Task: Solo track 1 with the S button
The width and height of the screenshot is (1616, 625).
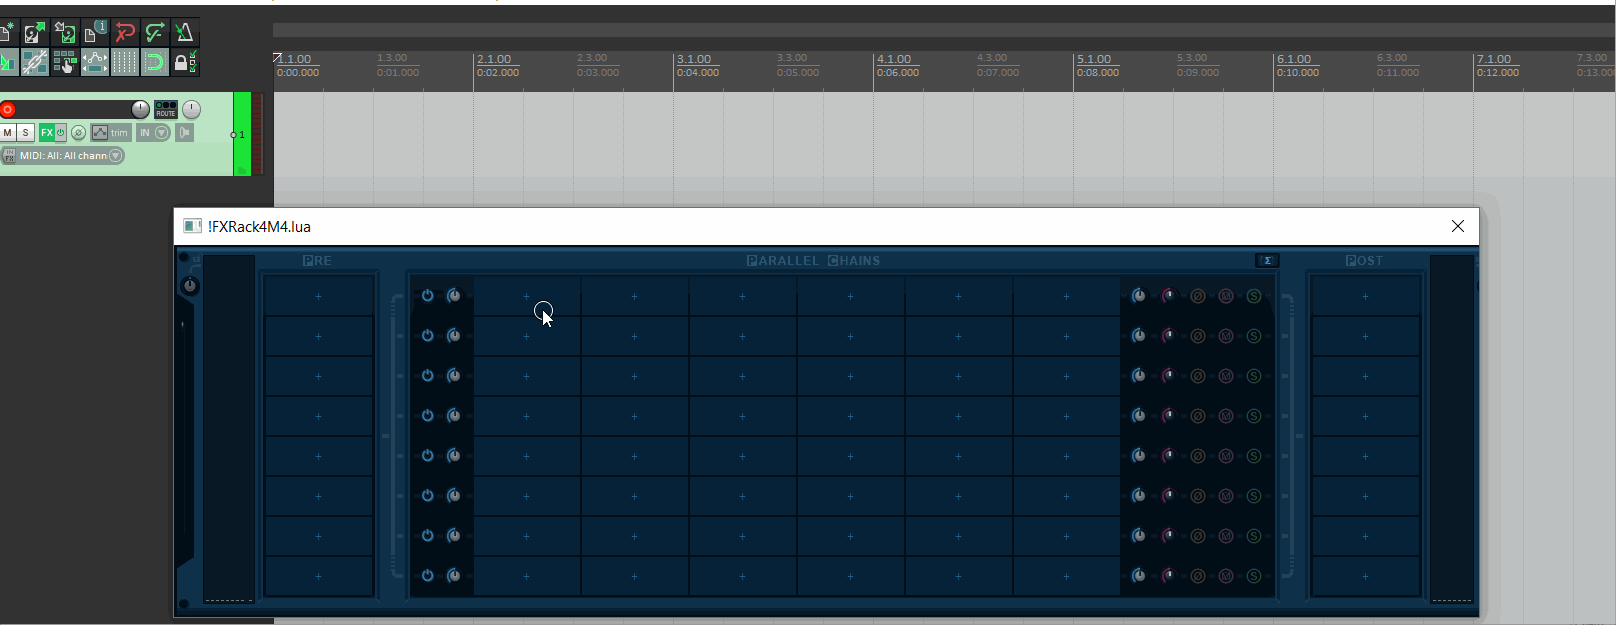Action: point(26,132)
